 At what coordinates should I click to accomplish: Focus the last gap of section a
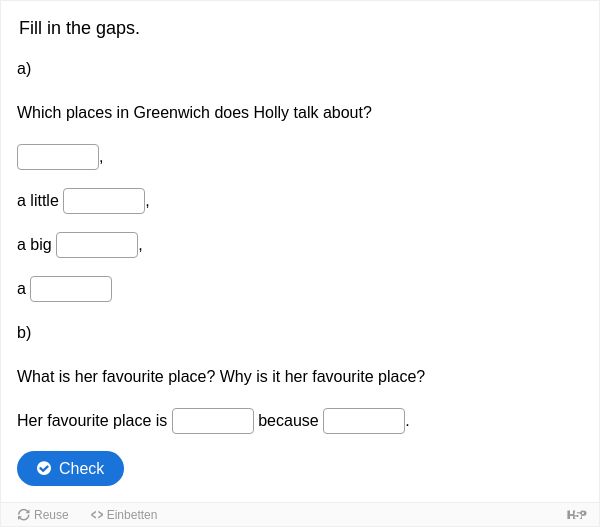point(71,289)
